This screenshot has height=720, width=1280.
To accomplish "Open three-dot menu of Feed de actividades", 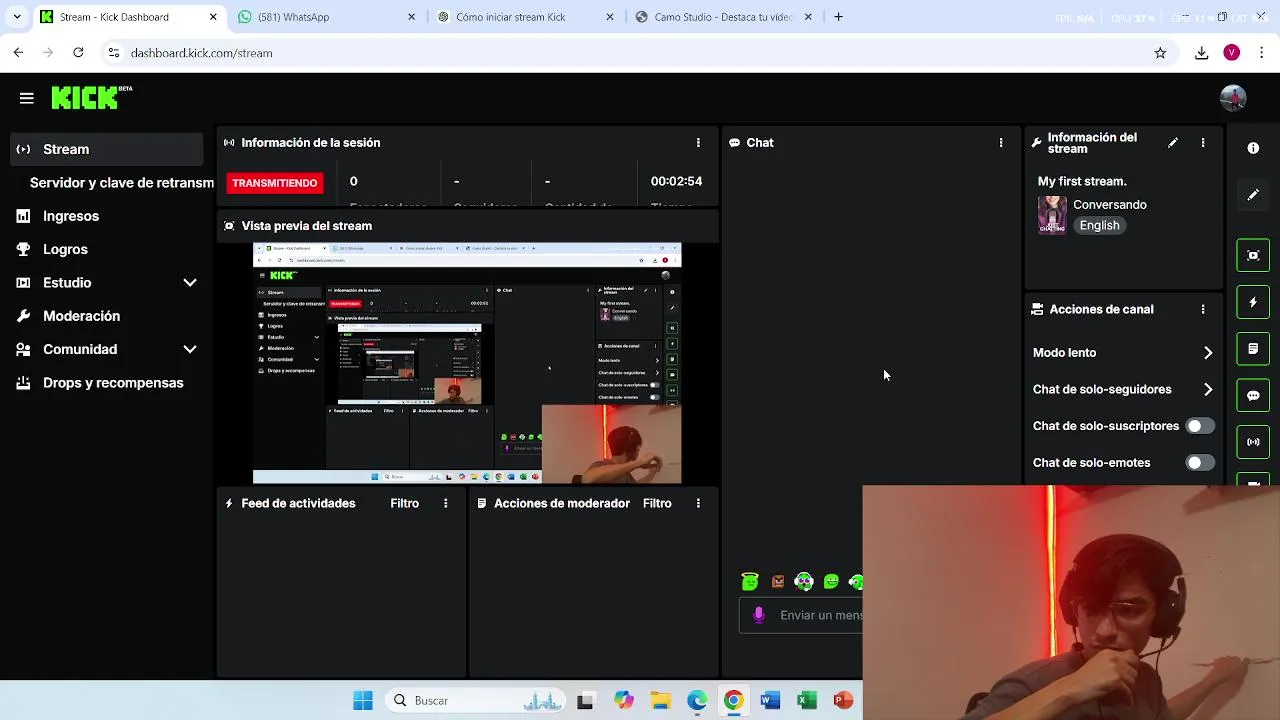I will click(446, 504).
